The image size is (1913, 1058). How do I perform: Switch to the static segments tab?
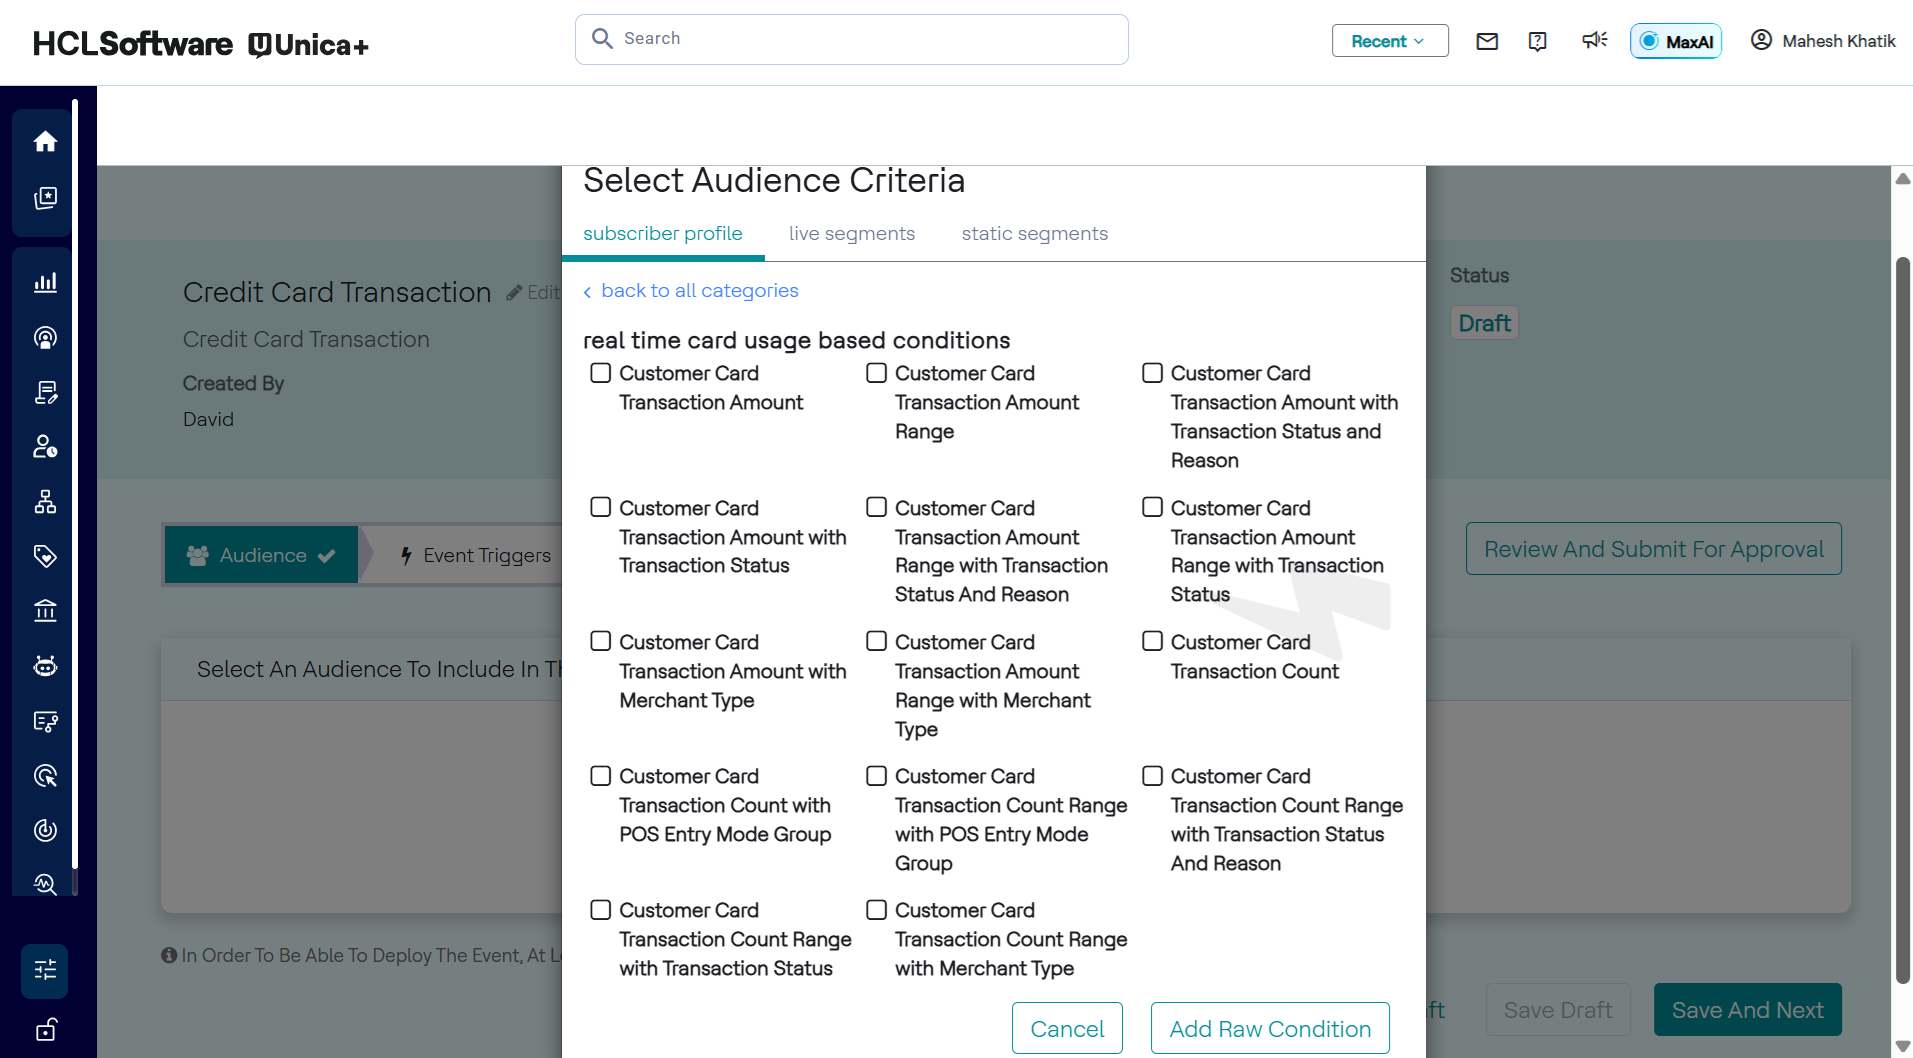[1034, 234]
